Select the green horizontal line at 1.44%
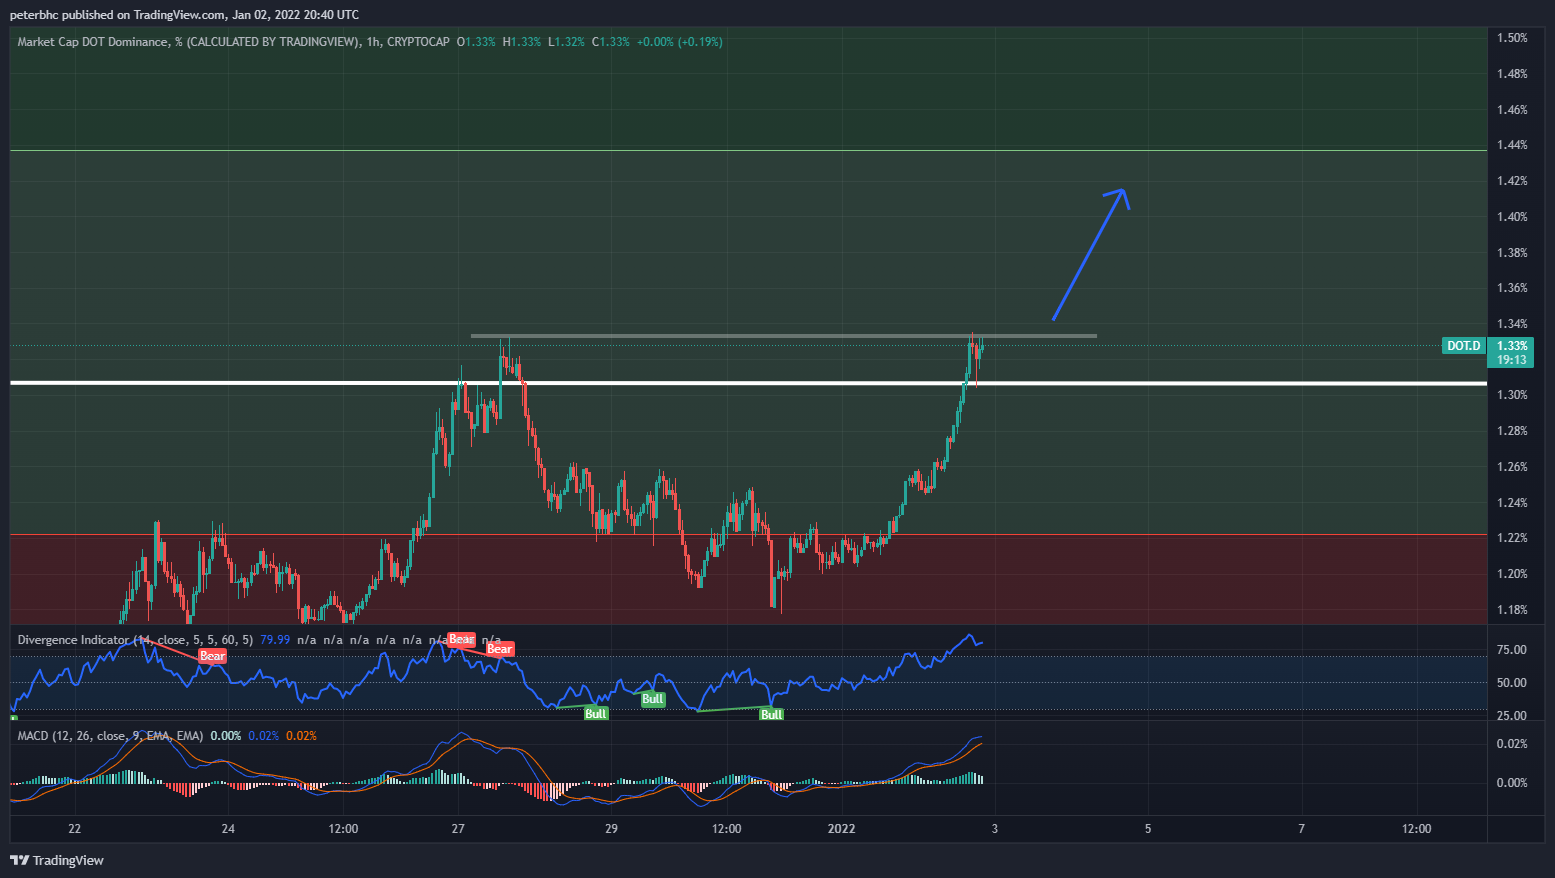The image size is (1555, 878). pyautogui.click(x=748, y=151)
